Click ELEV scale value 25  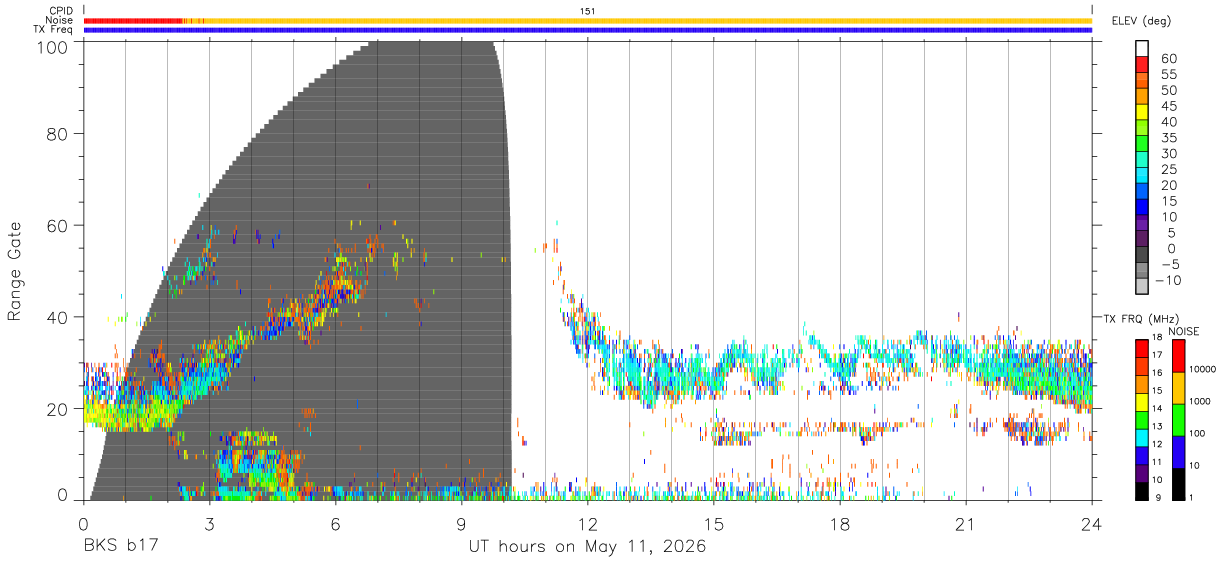[x=1168, y=169]
